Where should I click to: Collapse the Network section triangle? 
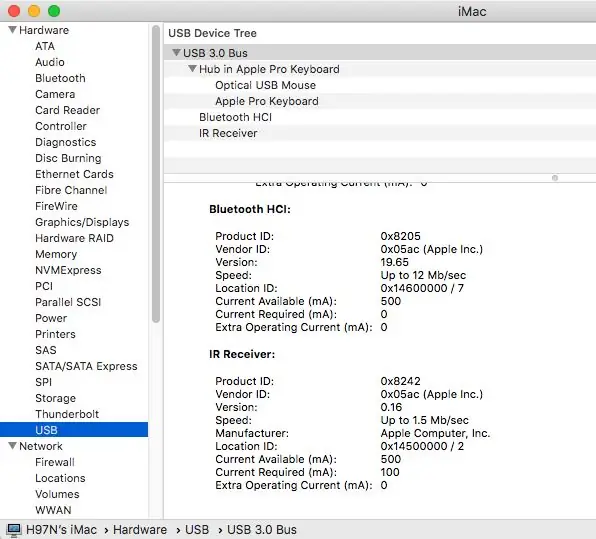[x=13, y=445]
